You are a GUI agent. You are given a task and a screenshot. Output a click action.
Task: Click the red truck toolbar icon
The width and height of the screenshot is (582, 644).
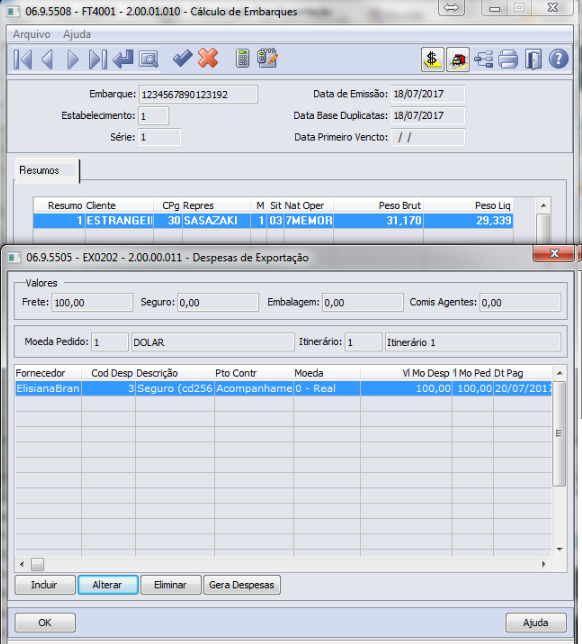pyautogui.click(x=458, y=60)
